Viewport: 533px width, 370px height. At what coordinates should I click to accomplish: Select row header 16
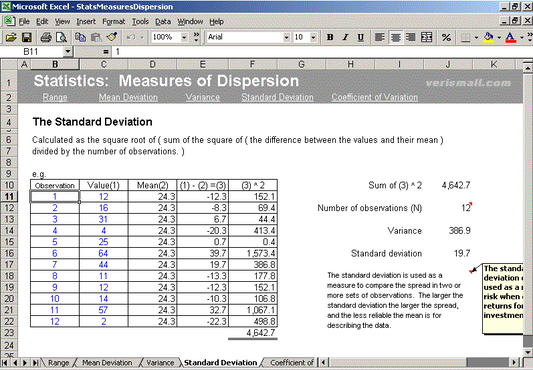tap(9, 253)
